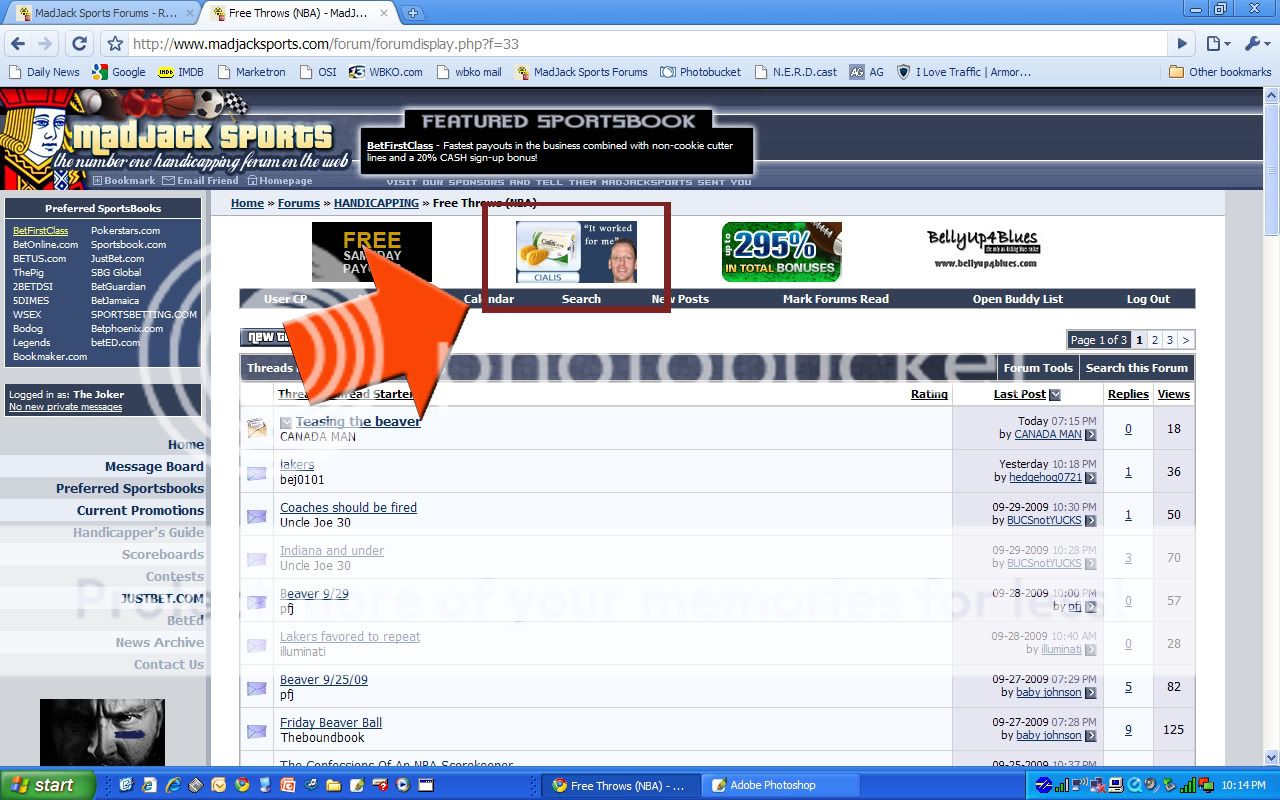The width and height of the screenshot is (1280, 800).
Task: Open the Forum Tools dropdown
Action: [1038, 368]
